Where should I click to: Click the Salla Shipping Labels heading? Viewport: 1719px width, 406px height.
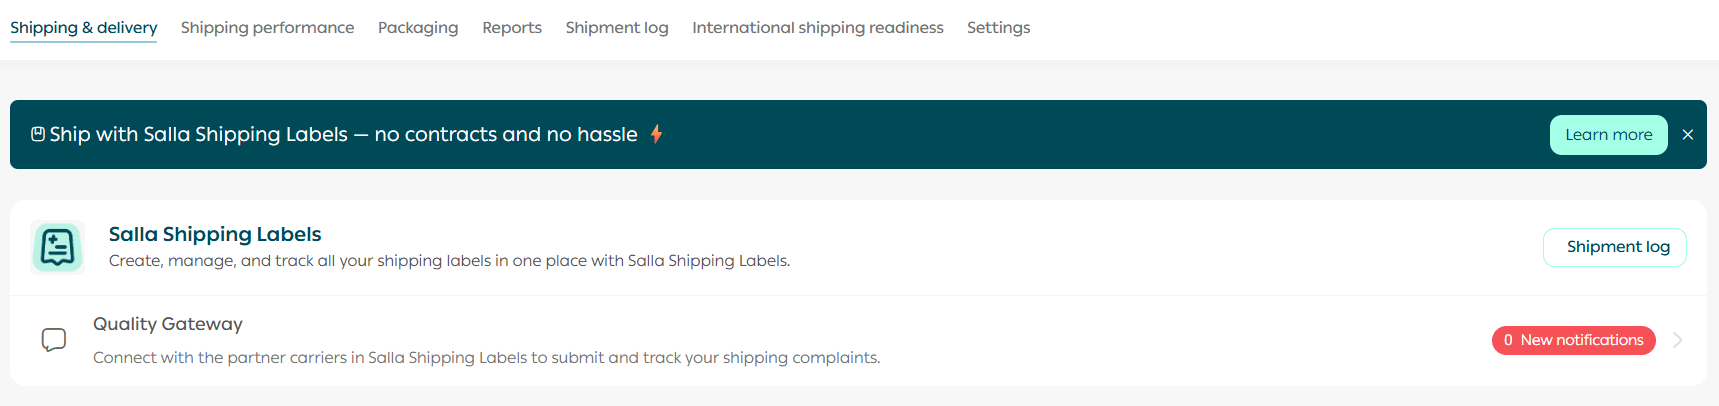[215, 234]
